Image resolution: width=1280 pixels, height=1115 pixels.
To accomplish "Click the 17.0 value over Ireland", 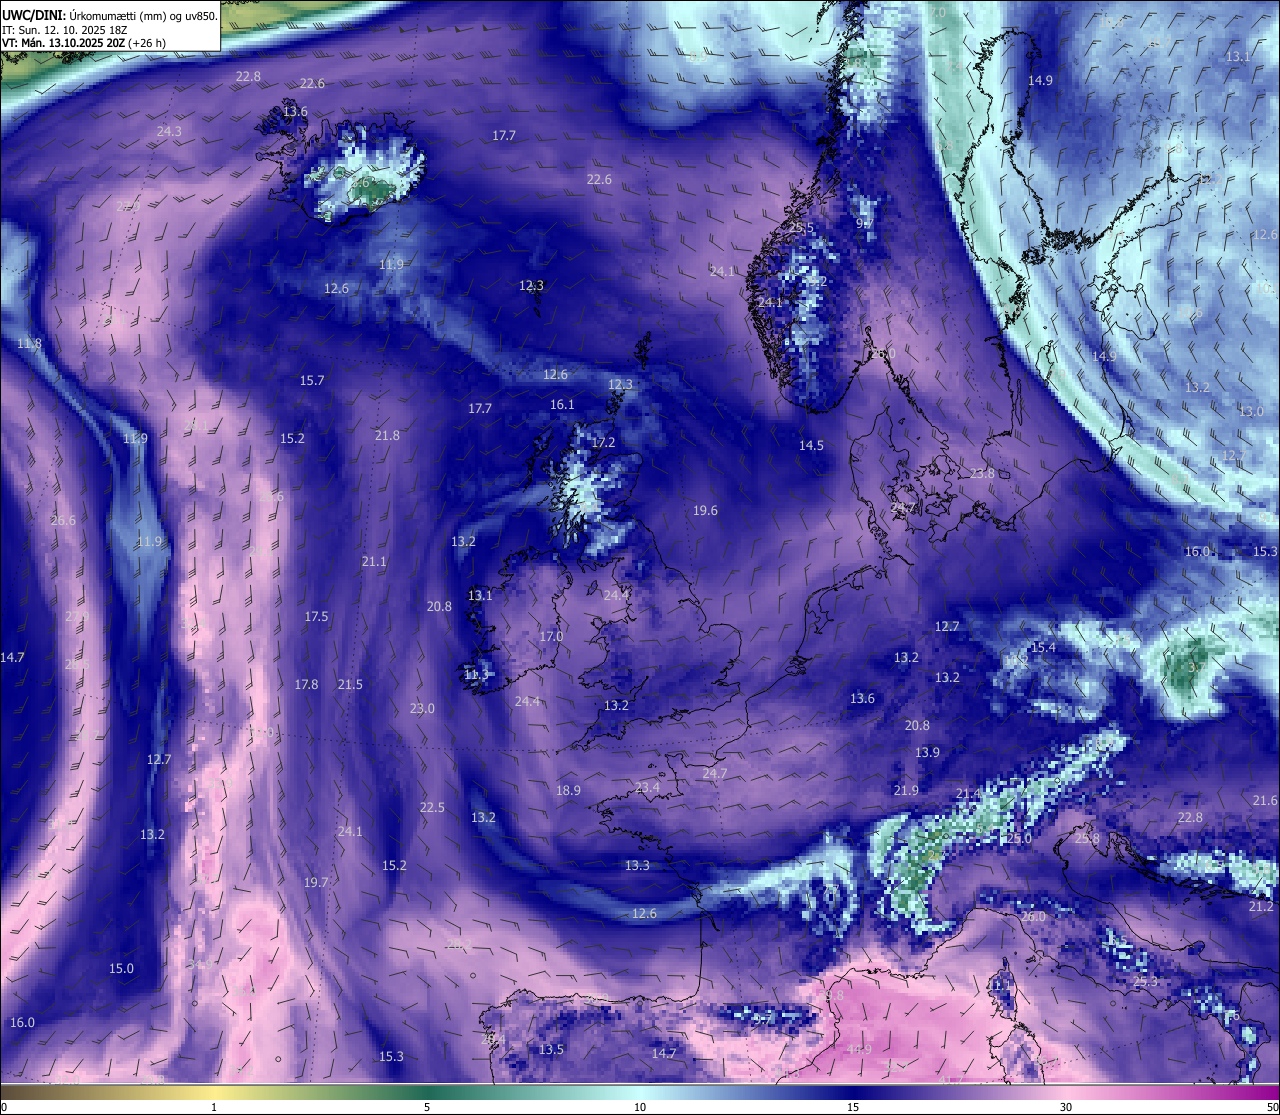I will pyautogui.click(x=551, y=636).
